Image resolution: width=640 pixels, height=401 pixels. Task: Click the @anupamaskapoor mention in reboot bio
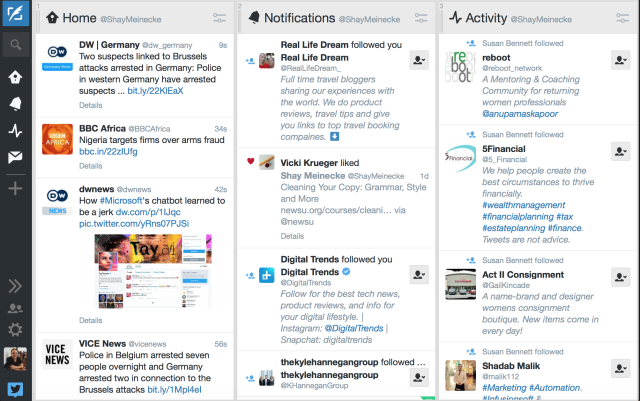(520, 114)
